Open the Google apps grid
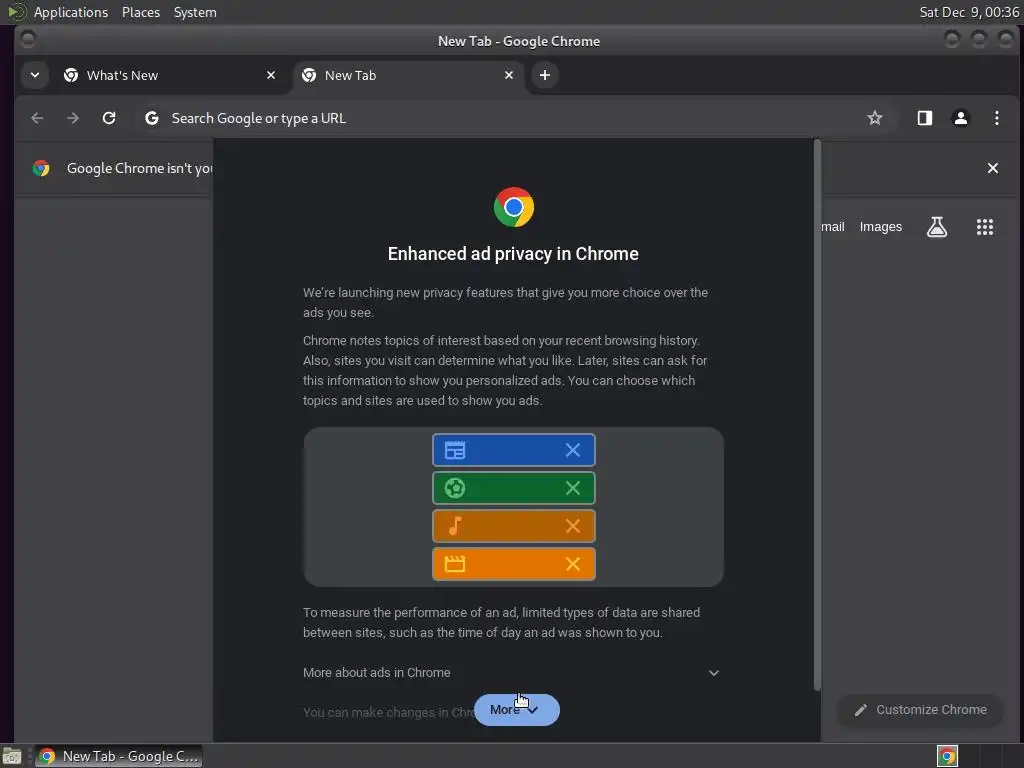Screen dimensions: 1024x768 click(985, 227)
